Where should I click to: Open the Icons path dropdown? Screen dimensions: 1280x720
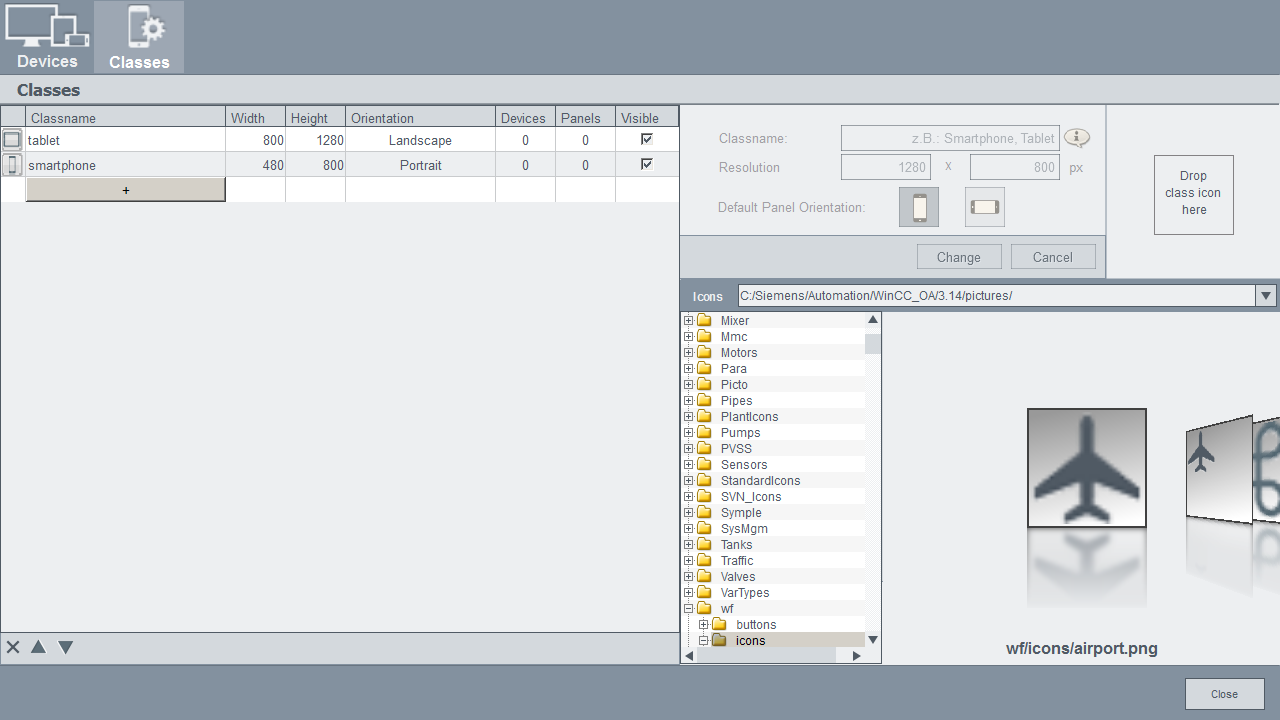coord(1266,296)
